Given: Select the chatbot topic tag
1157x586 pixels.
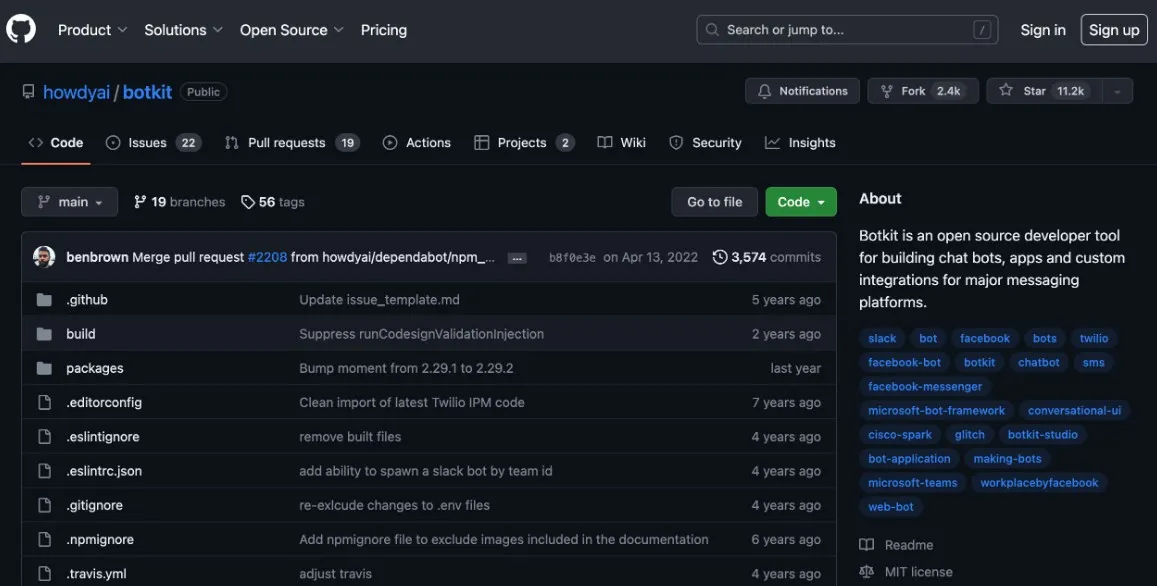Looking at the screenshot, I should pyautogui.click(x=1038, y=362).
